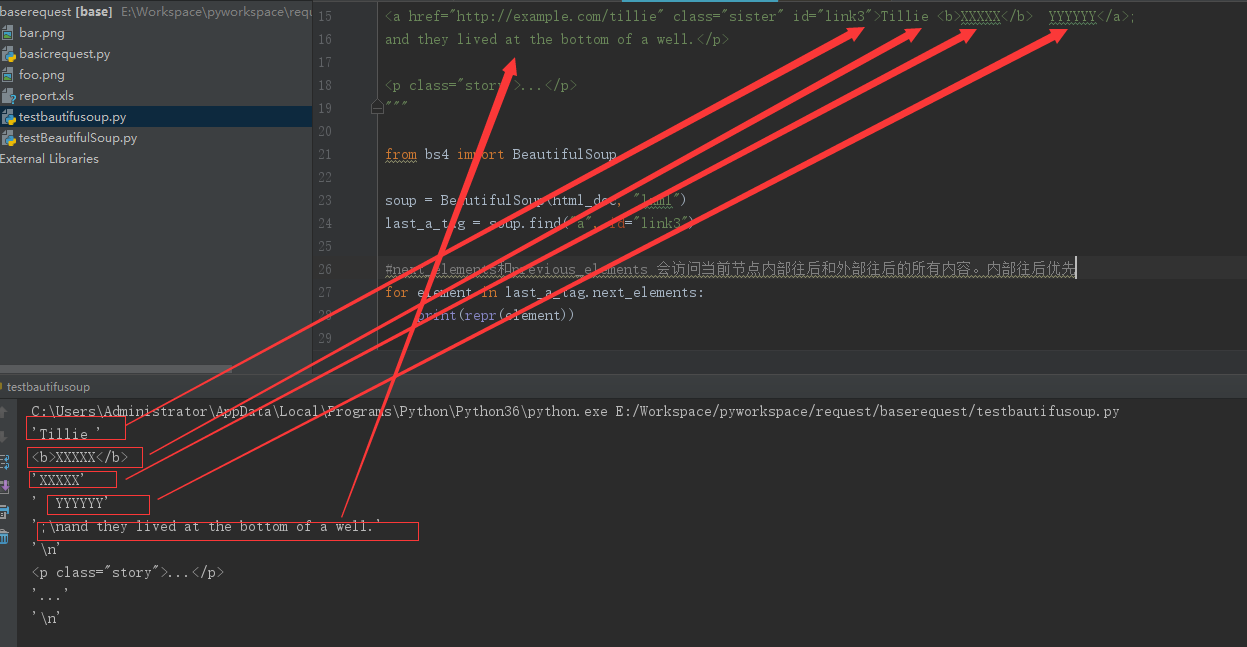Click the image file icon beside bar.png
The width and height of the screenshot is (1247, 647).
coord(8,33)
